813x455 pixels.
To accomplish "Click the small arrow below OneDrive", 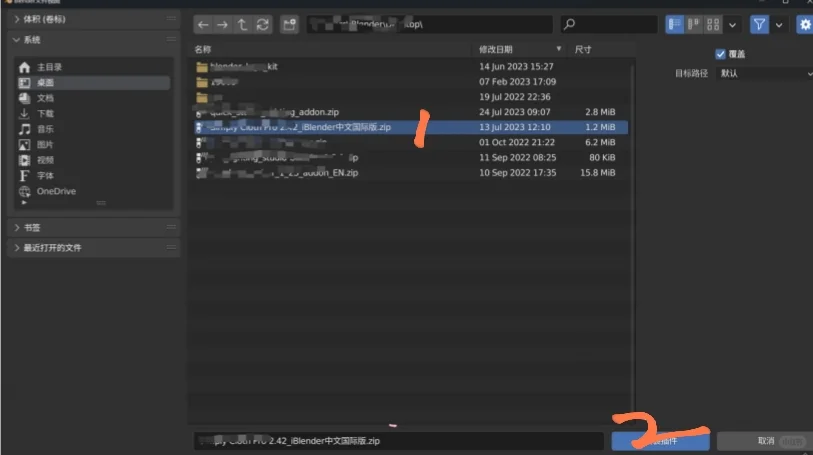I will pos(24,203).
